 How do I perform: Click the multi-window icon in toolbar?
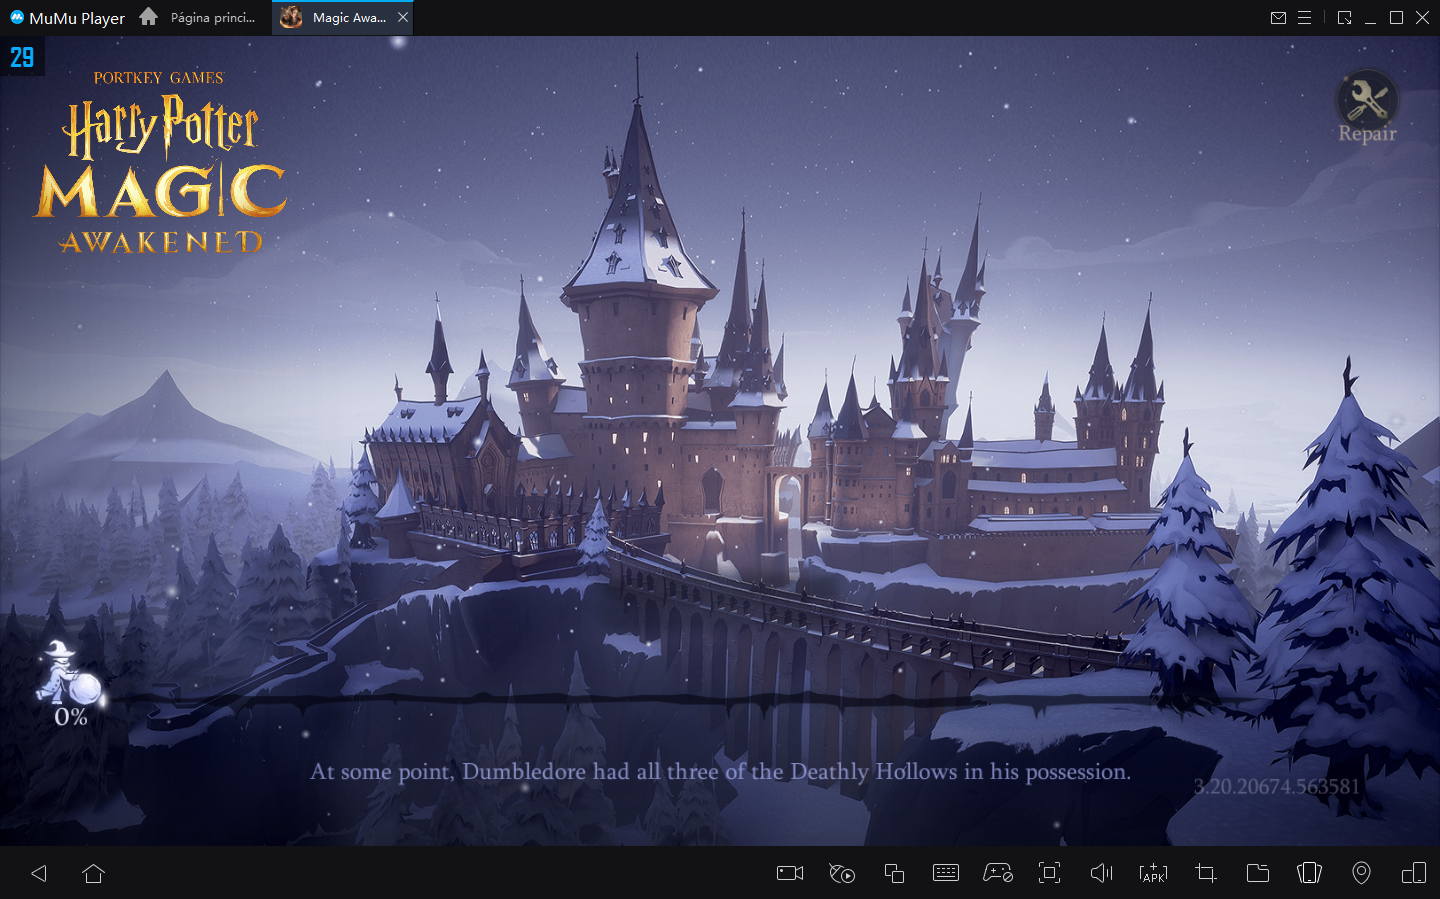point(1414,873)
